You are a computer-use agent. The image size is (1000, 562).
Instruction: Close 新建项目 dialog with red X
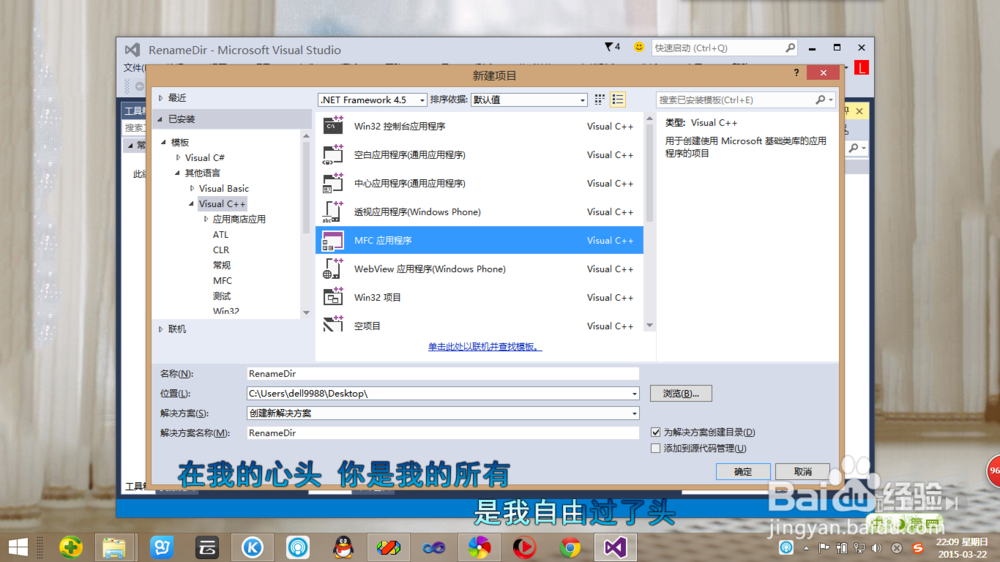click(x=823, y=73)
